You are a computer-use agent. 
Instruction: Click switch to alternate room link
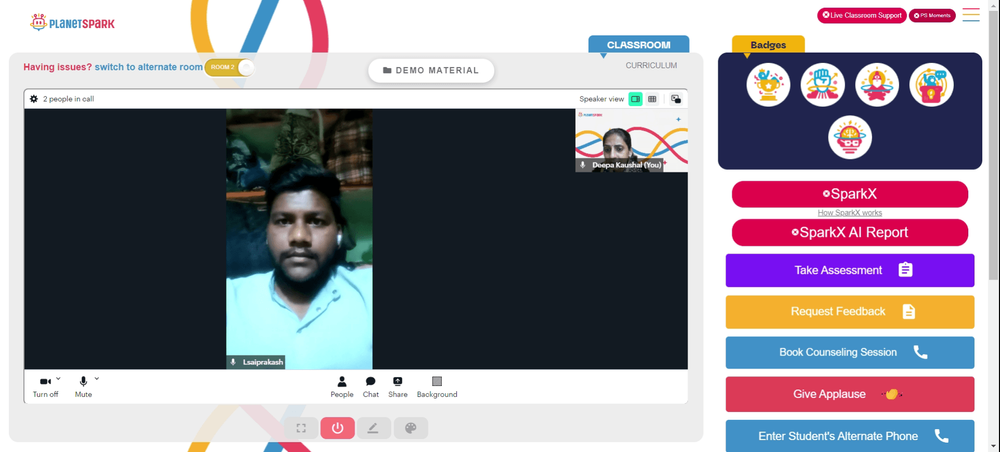point(149,67)
